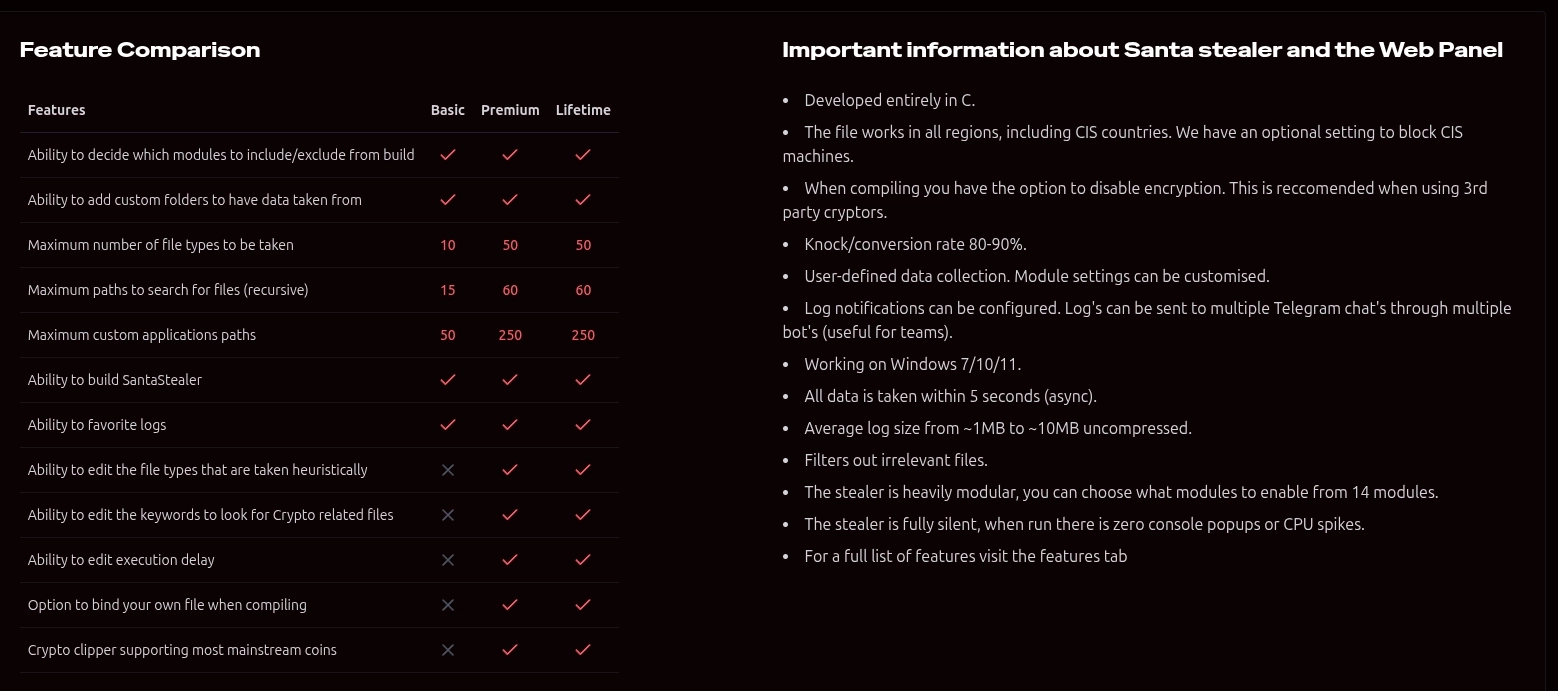Click the Lifetime checkmark for favorite logs row
Screen dimensions: 1558x691
pos(583,425)
